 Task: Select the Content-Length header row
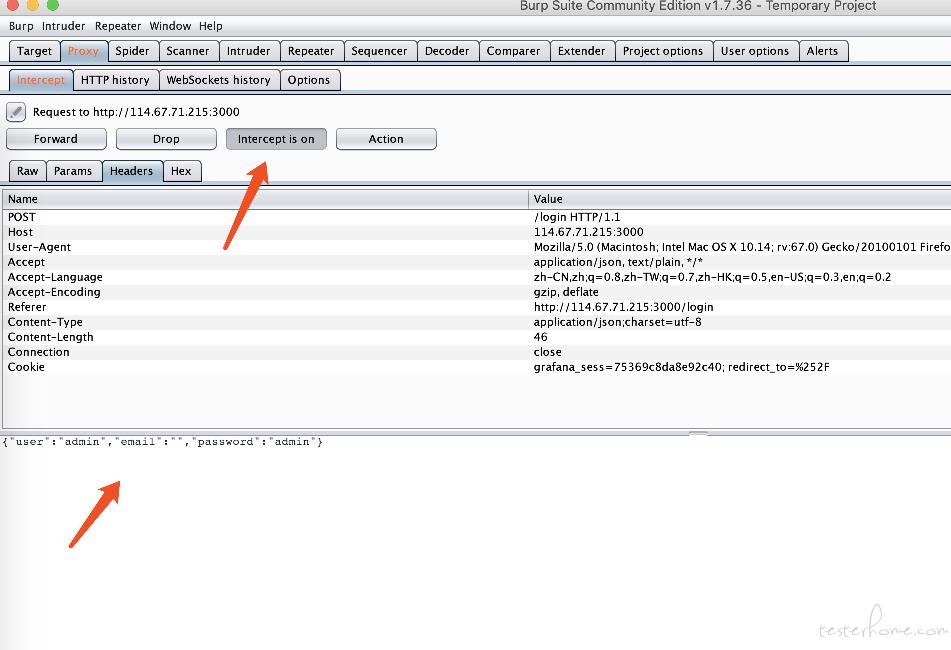click(x=477, y=337)
